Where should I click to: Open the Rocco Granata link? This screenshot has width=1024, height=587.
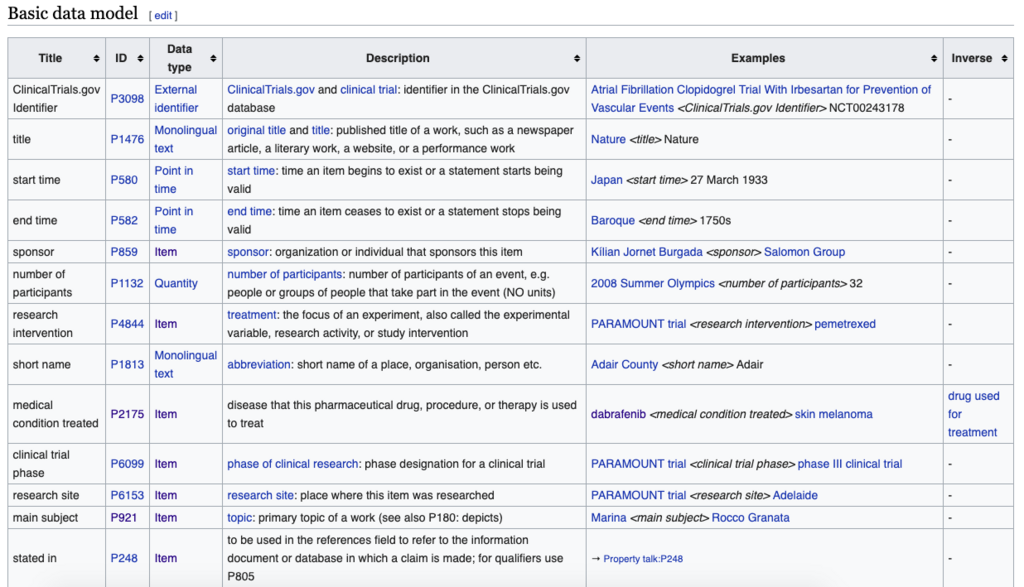tap(750, 518)
